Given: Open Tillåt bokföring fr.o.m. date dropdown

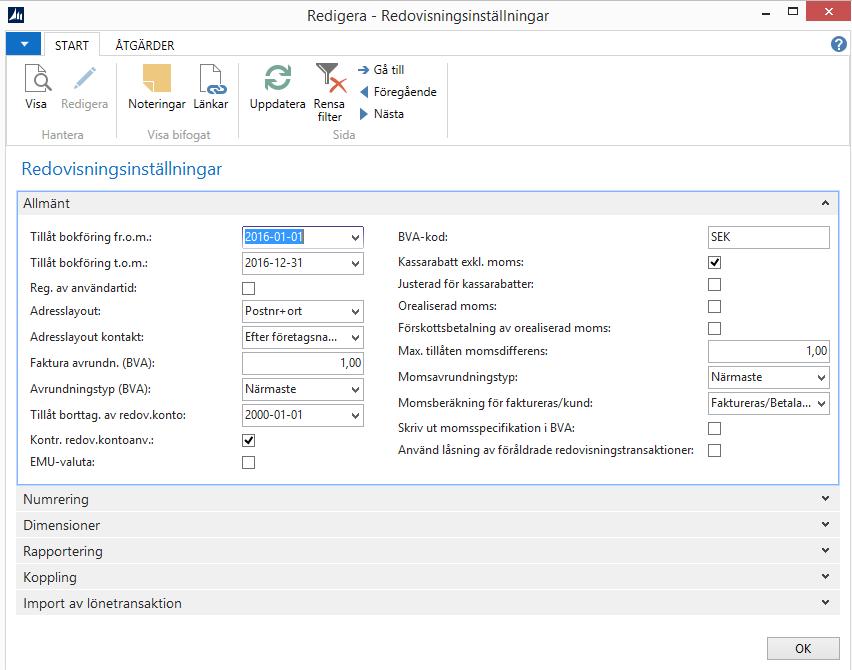Looking at the screenshot, I should point(355,237).
